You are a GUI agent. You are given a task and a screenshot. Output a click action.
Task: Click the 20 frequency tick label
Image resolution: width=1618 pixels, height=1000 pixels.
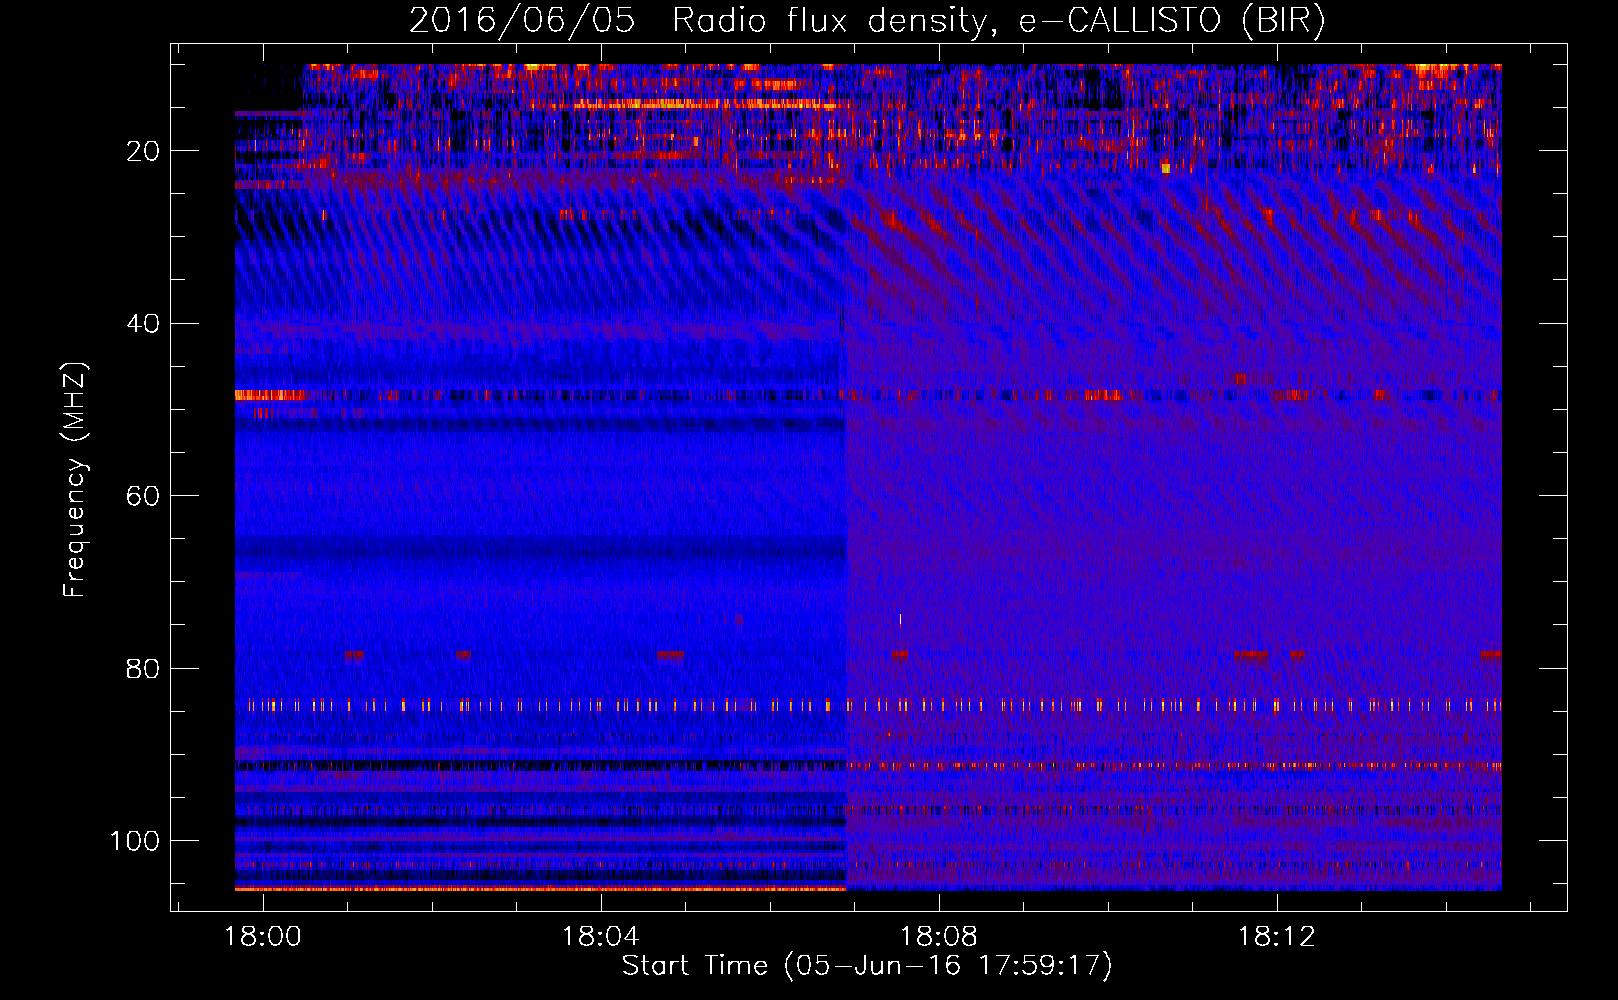[x=143, y=151]
